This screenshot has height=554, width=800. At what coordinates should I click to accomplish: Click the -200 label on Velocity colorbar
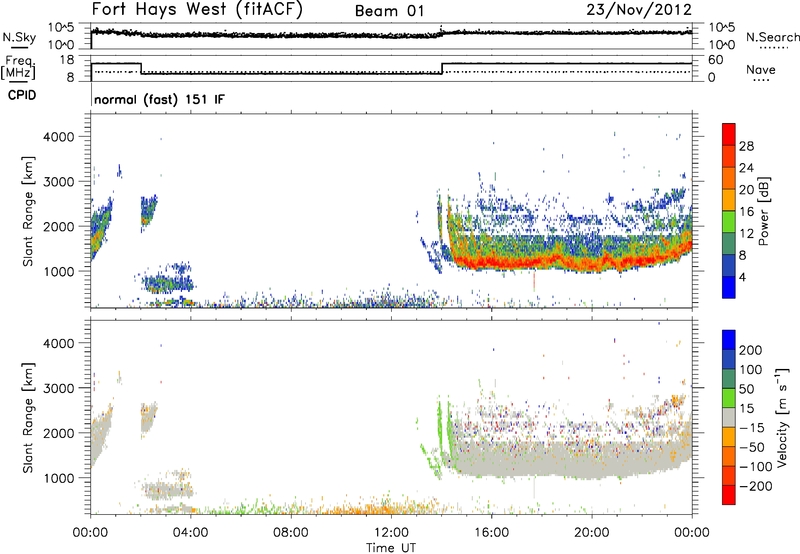(756, 486)
